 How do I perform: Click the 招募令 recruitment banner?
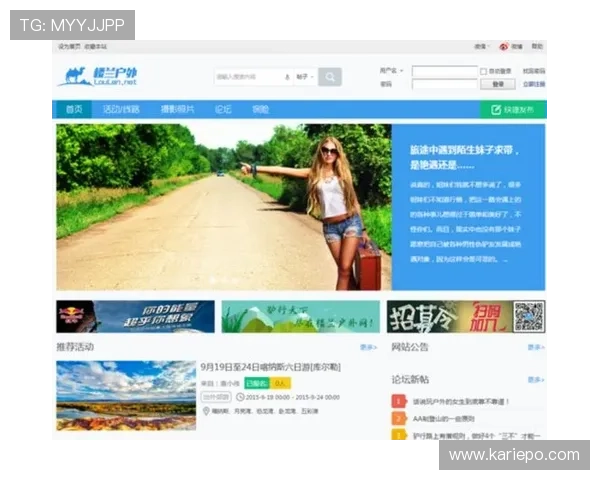pos(466,317)
